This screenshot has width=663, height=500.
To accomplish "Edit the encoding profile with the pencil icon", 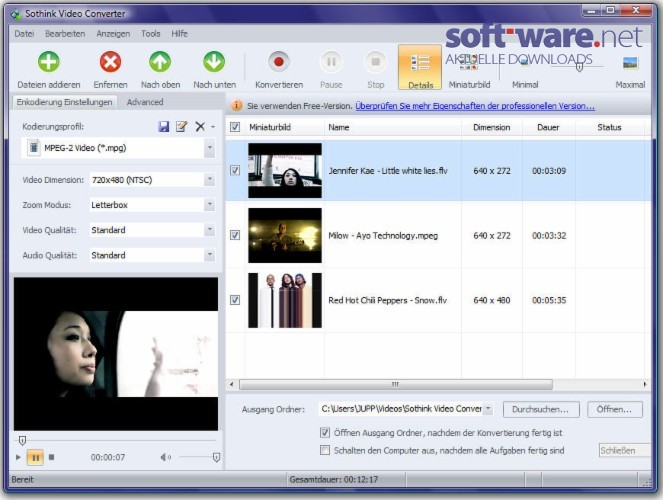I will tap(181, 126).
